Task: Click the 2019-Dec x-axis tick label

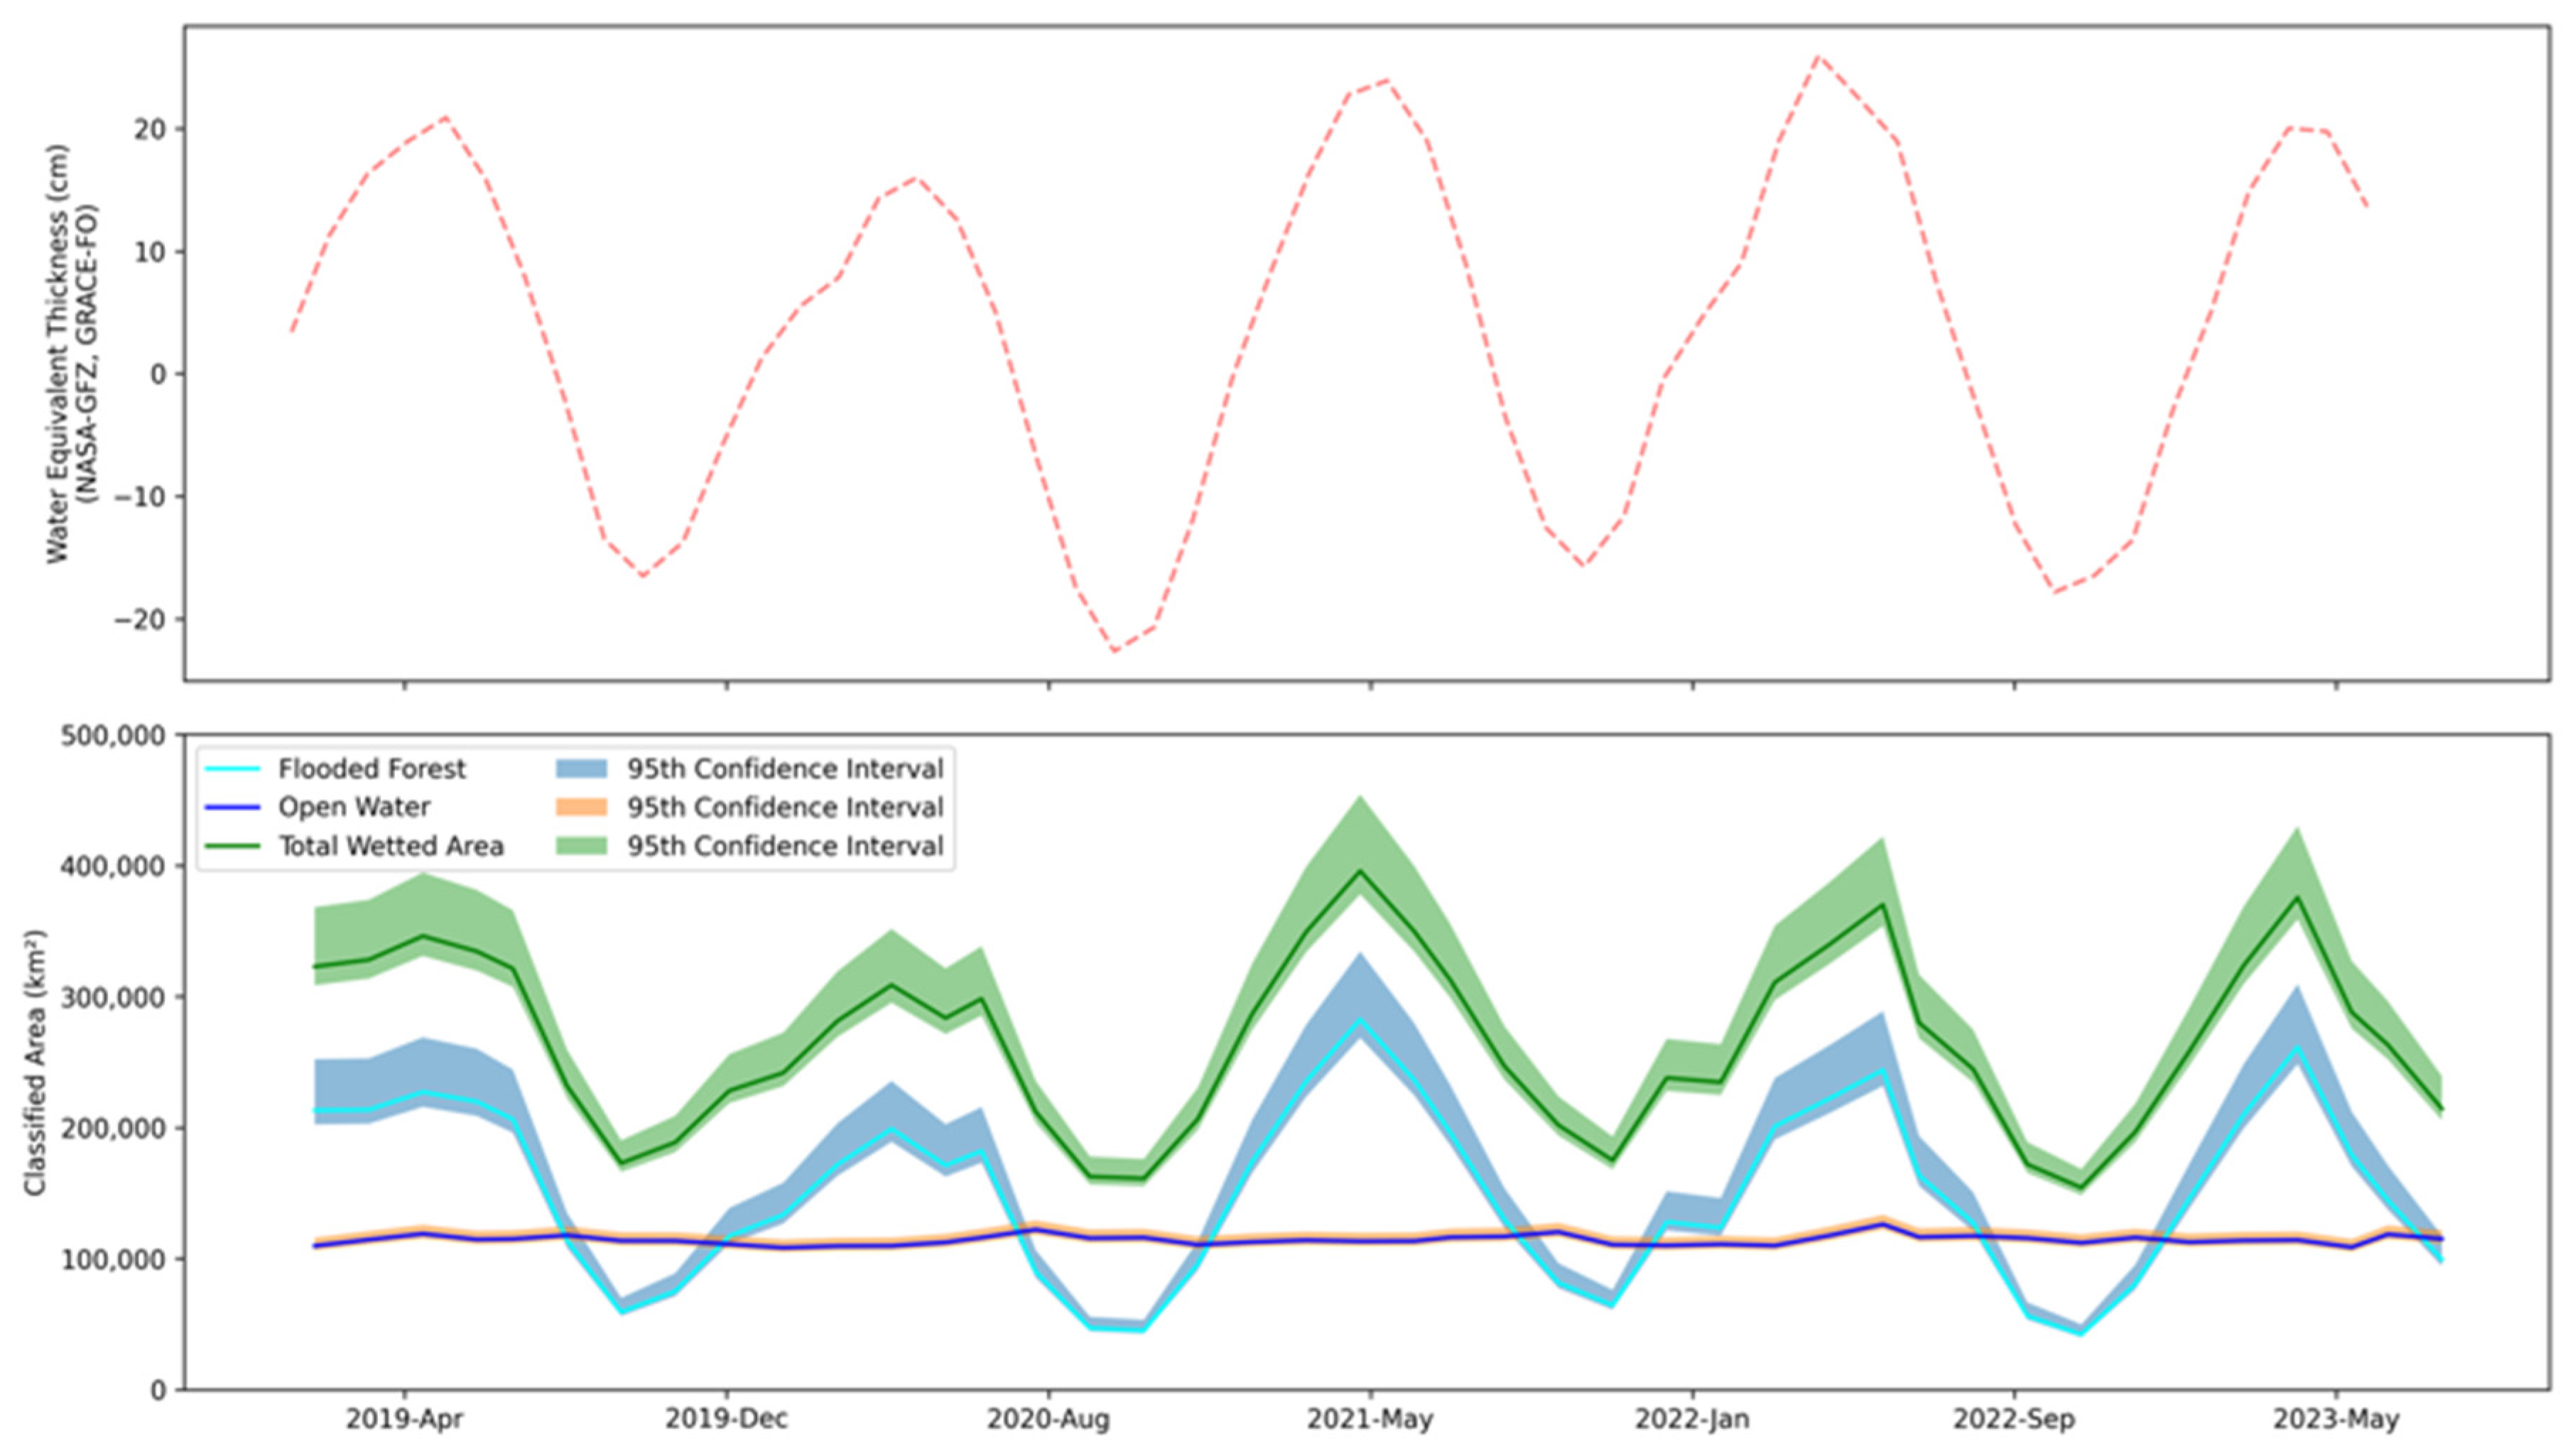Action: point(726,1419)
